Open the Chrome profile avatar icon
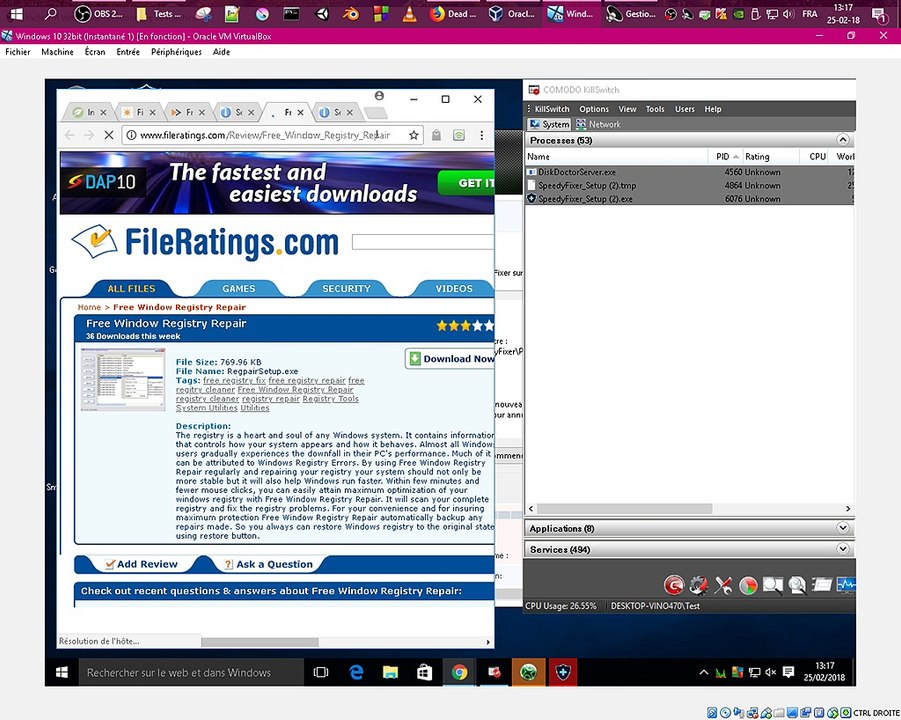 [x=379, y=95]
